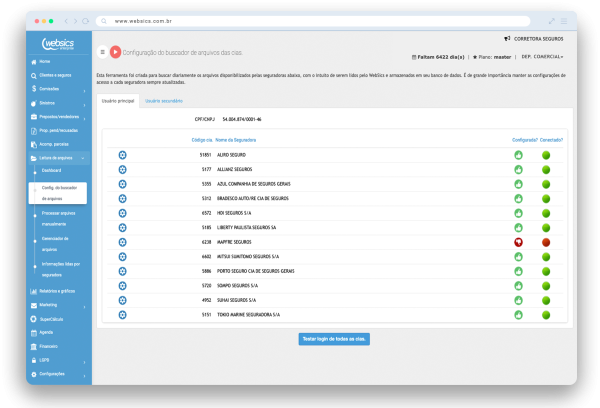
Task: Click the hamburger menu icon beside title
Action: pos(103,52)
